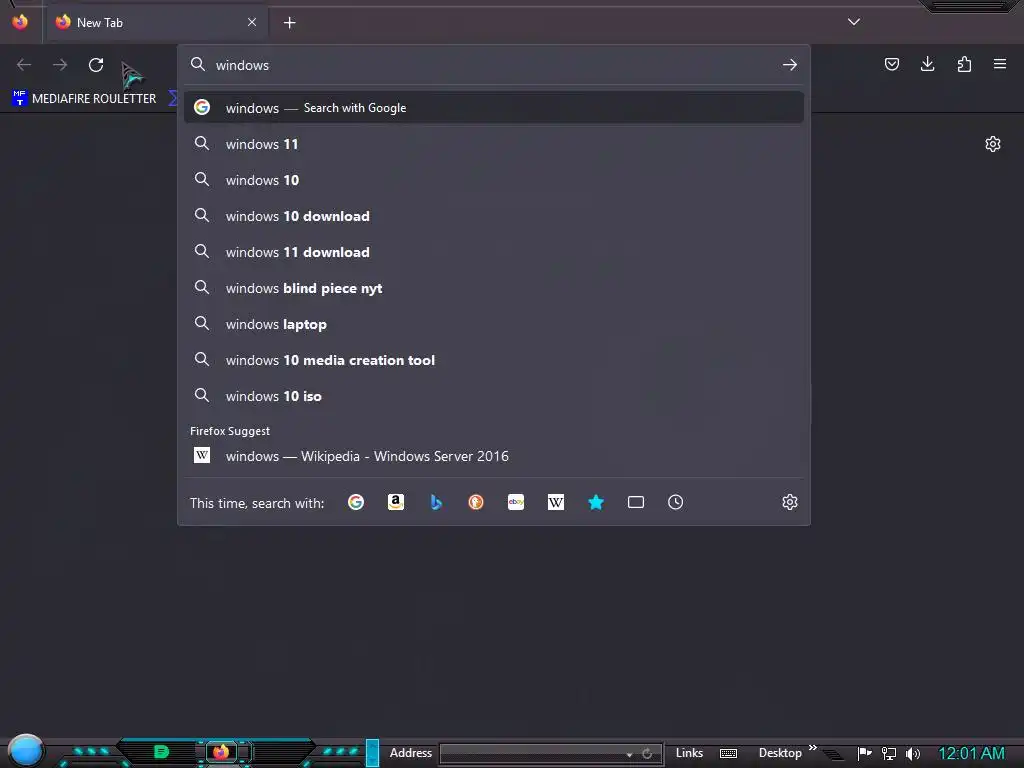Viewport: 1024px width, 768px height.
Task: Go back one page
Action: (x=24, y=65)
